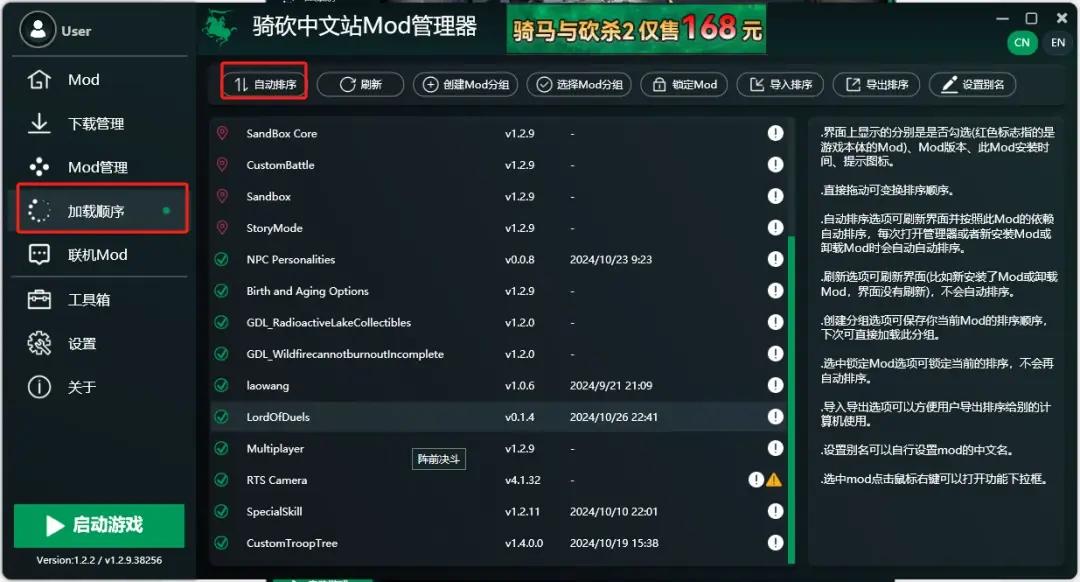Toggle laowang mod checkmark

point(221,386)
